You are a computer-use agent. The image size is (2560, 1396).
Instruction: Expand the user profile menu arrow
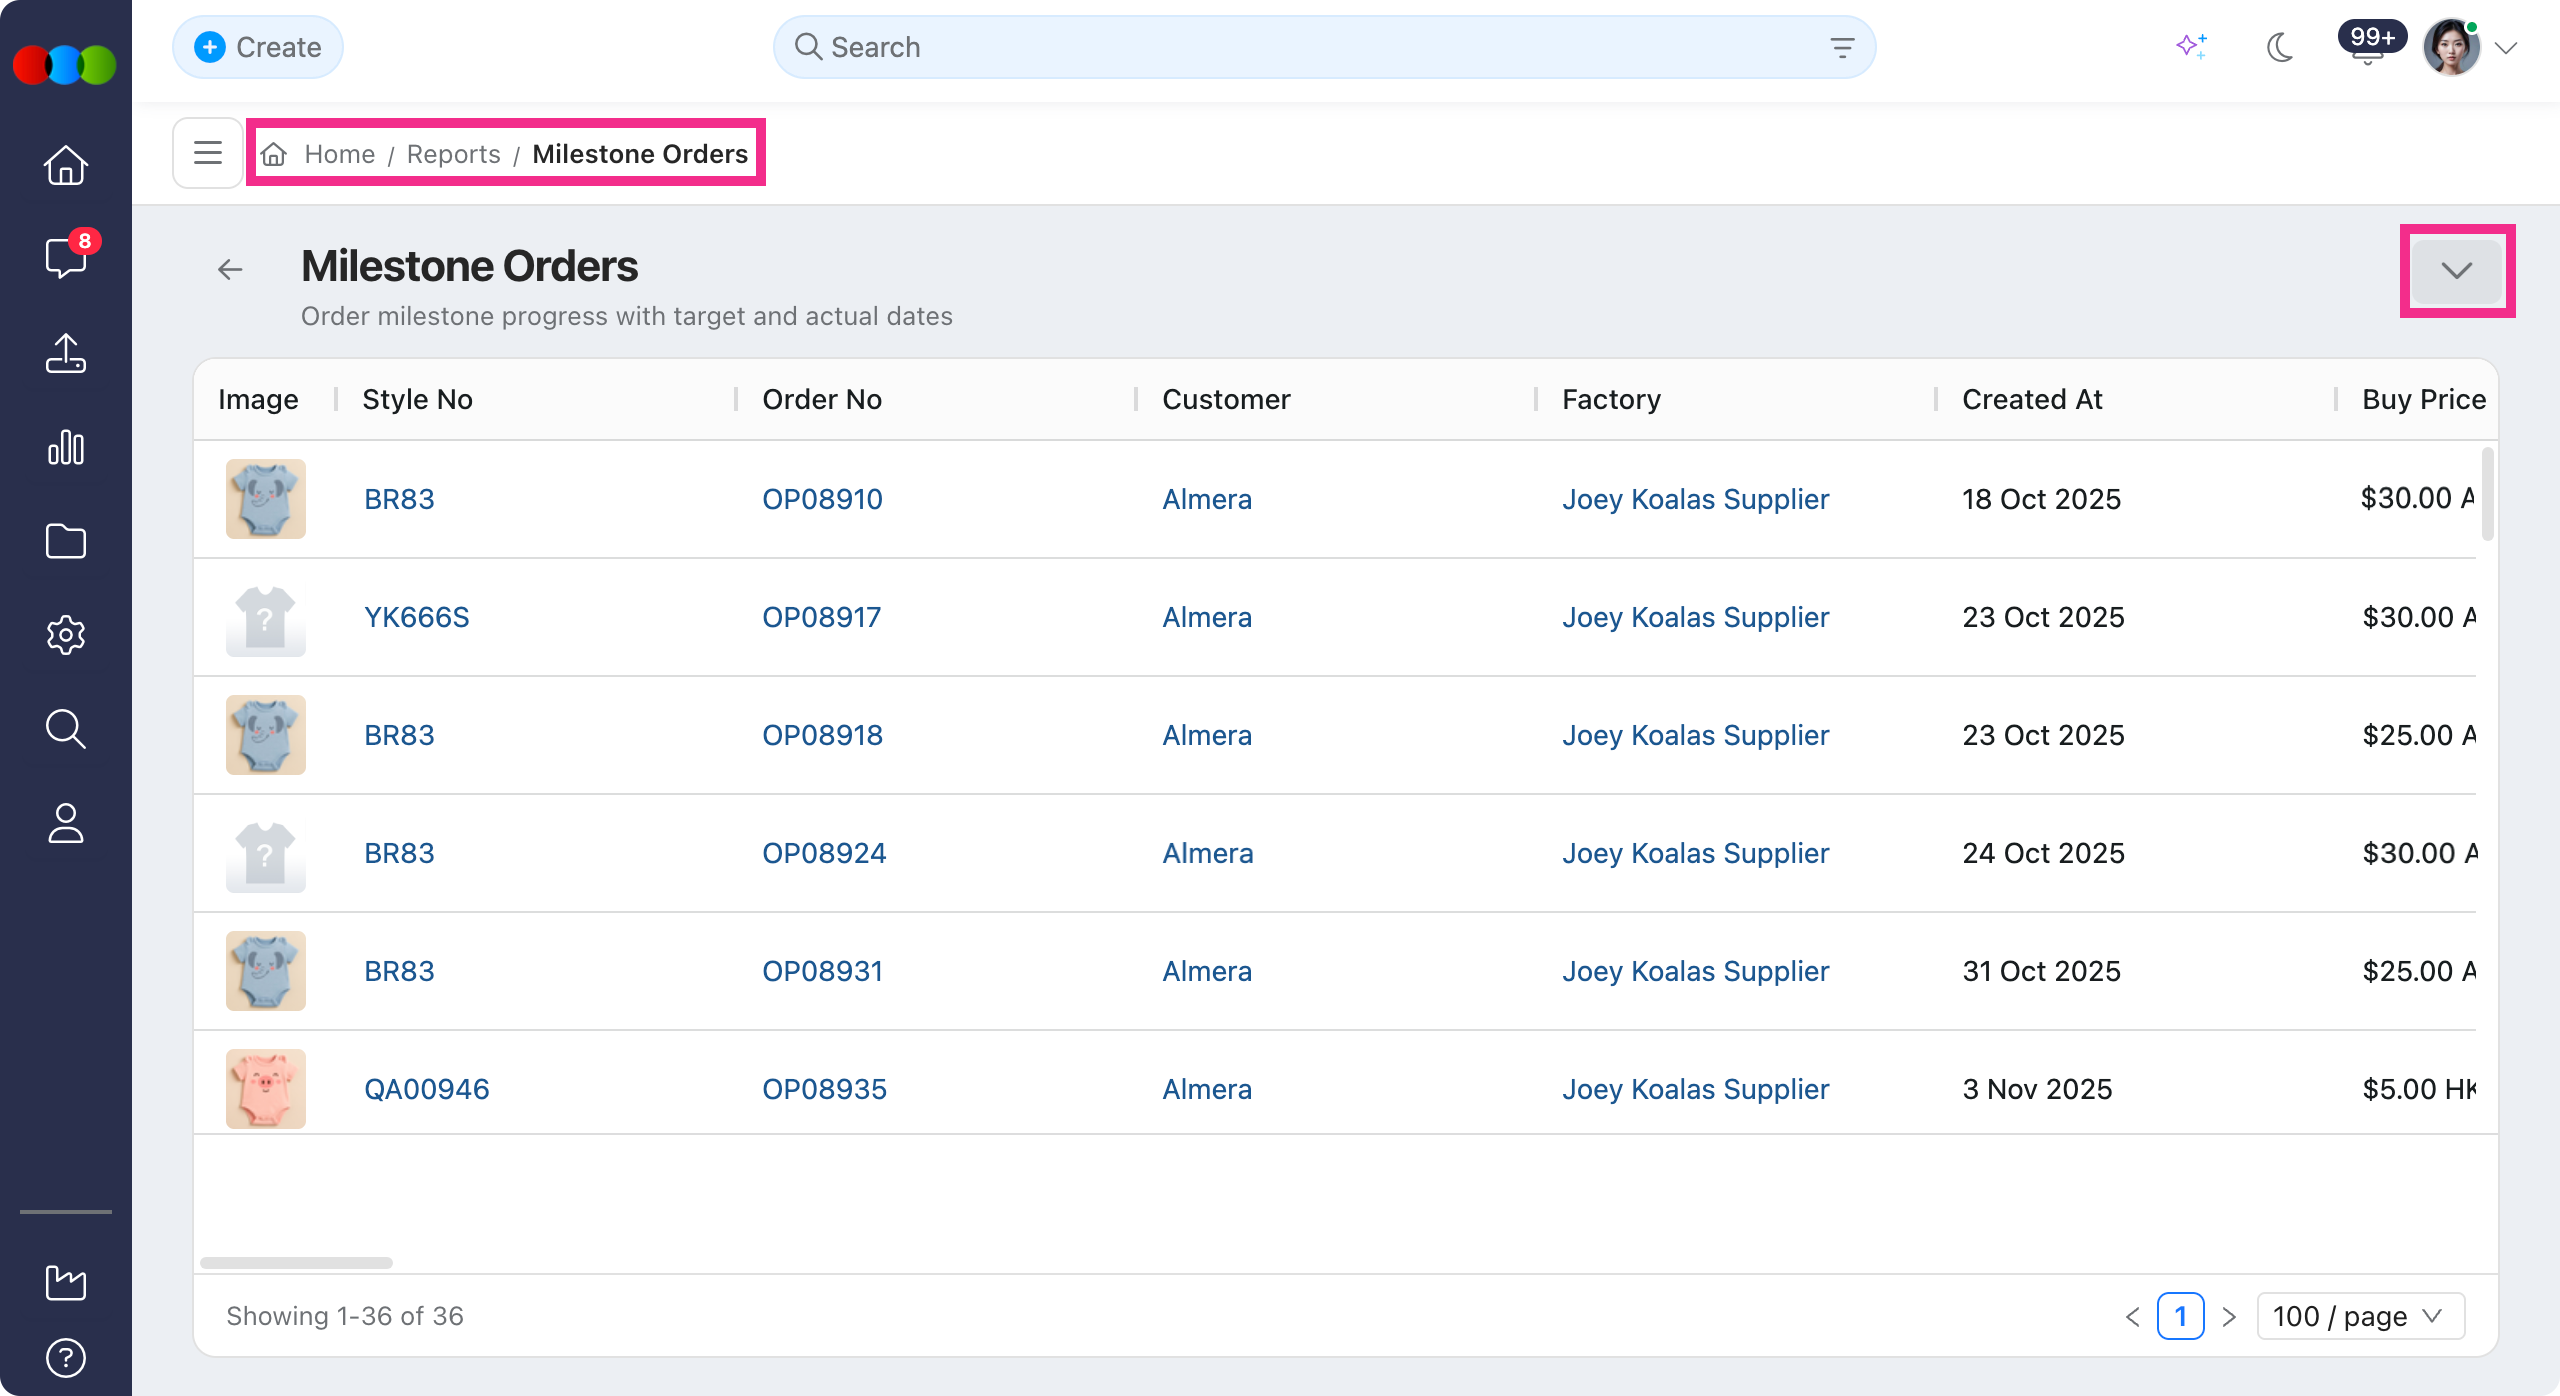click(2506, 48)
